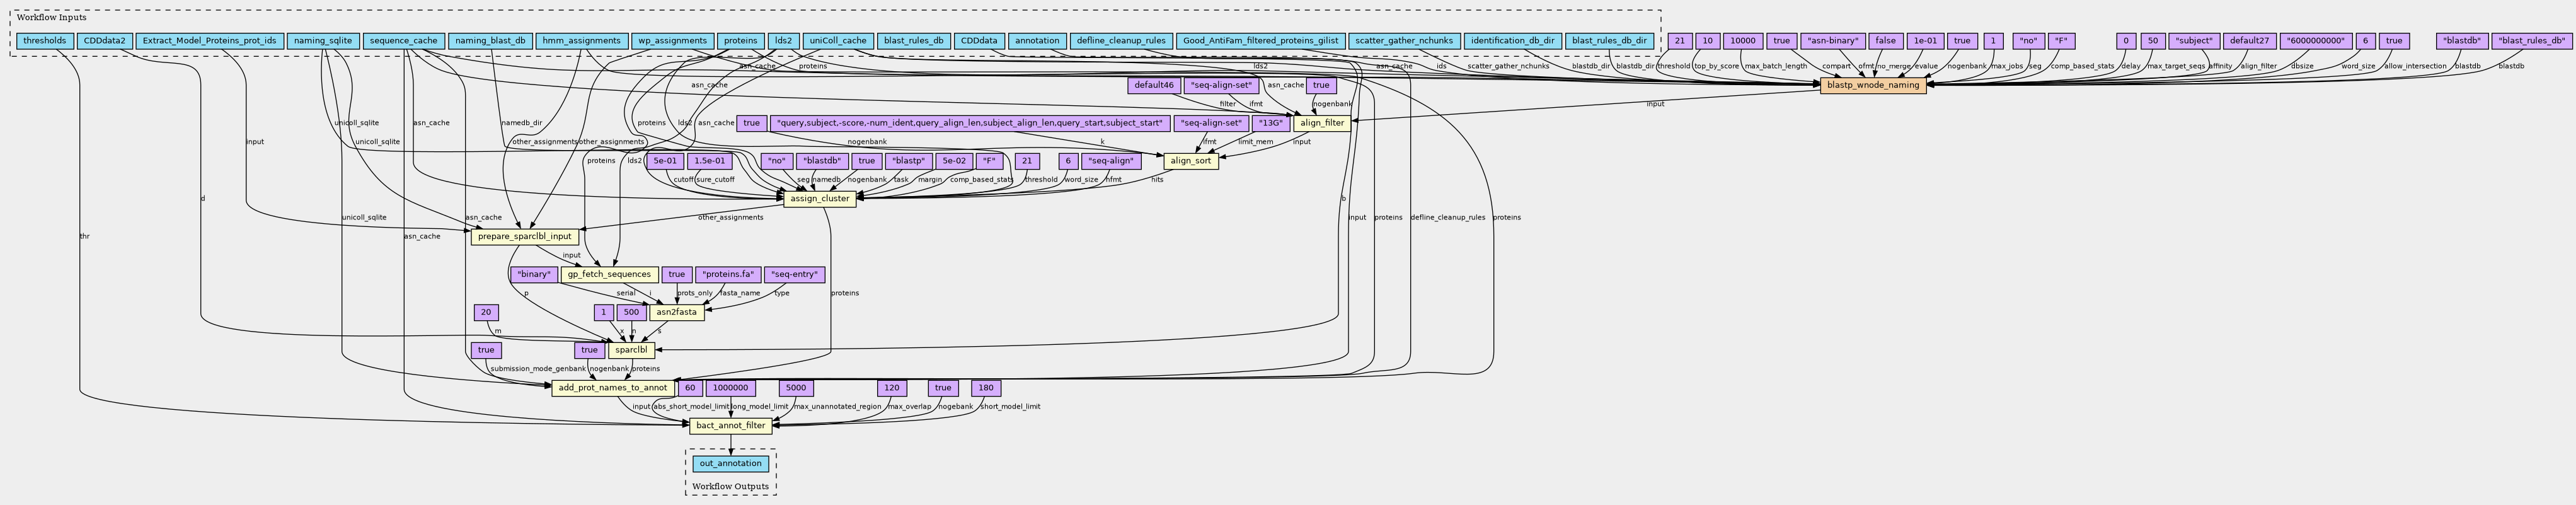Select the 180 value node
The width and height of the screenshot is (2576, 505).
point(986,388)
